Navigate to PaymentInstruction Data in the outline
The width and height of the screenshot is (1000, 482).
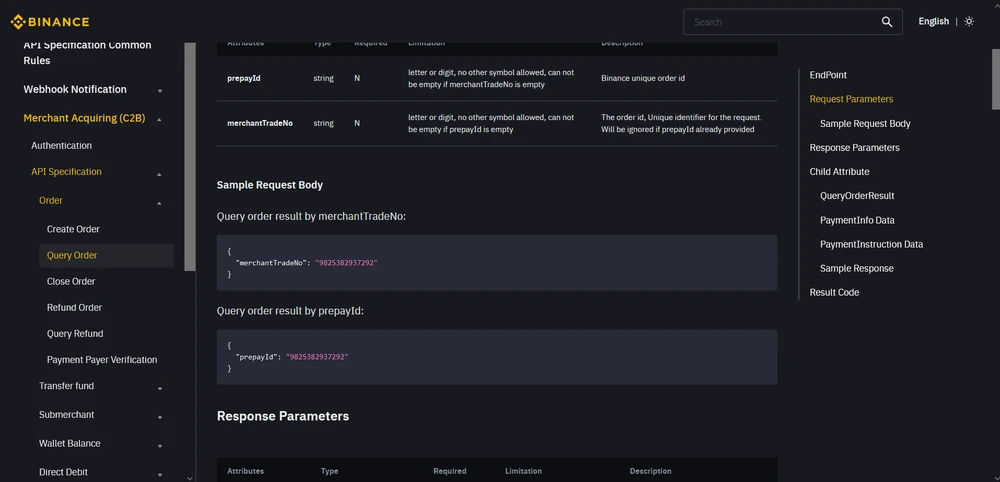tap(871, 245)
